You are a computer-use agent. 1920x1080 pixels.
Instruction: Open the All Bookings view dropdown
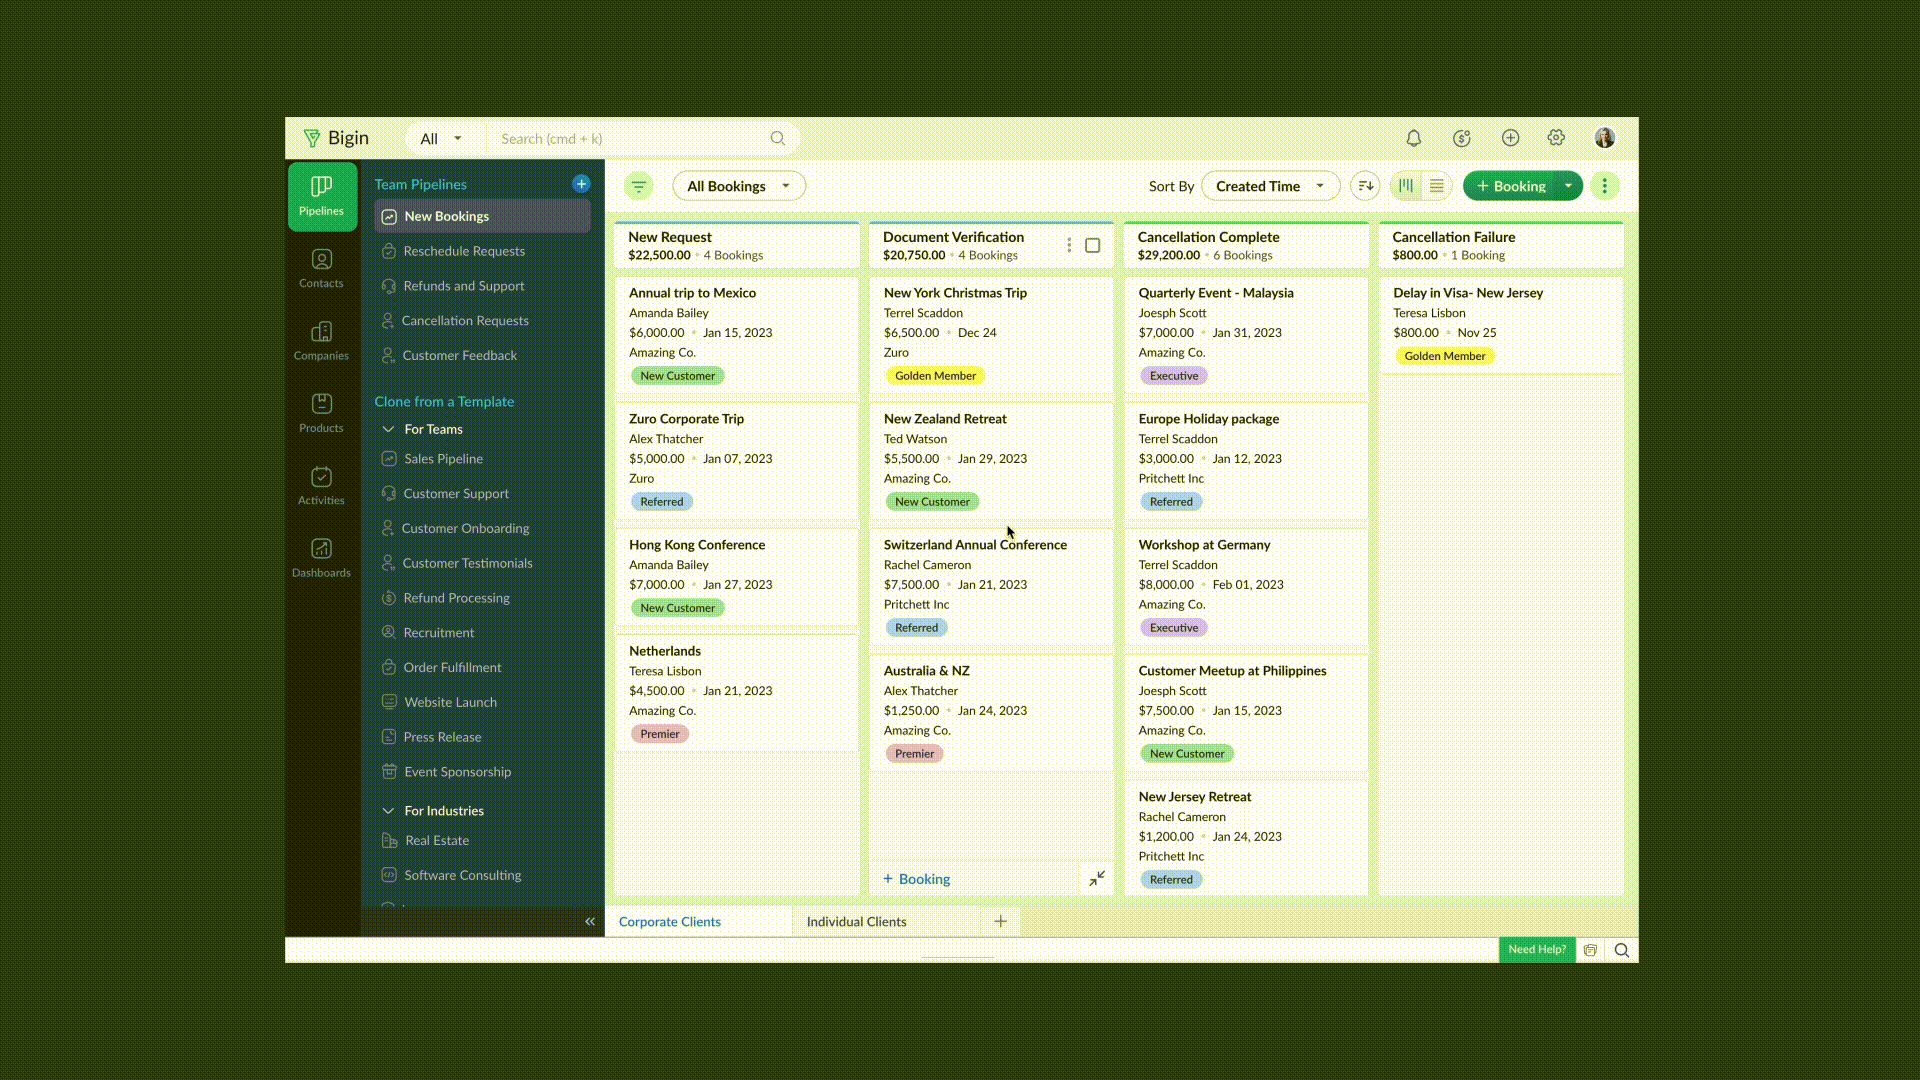click(738, 186)
